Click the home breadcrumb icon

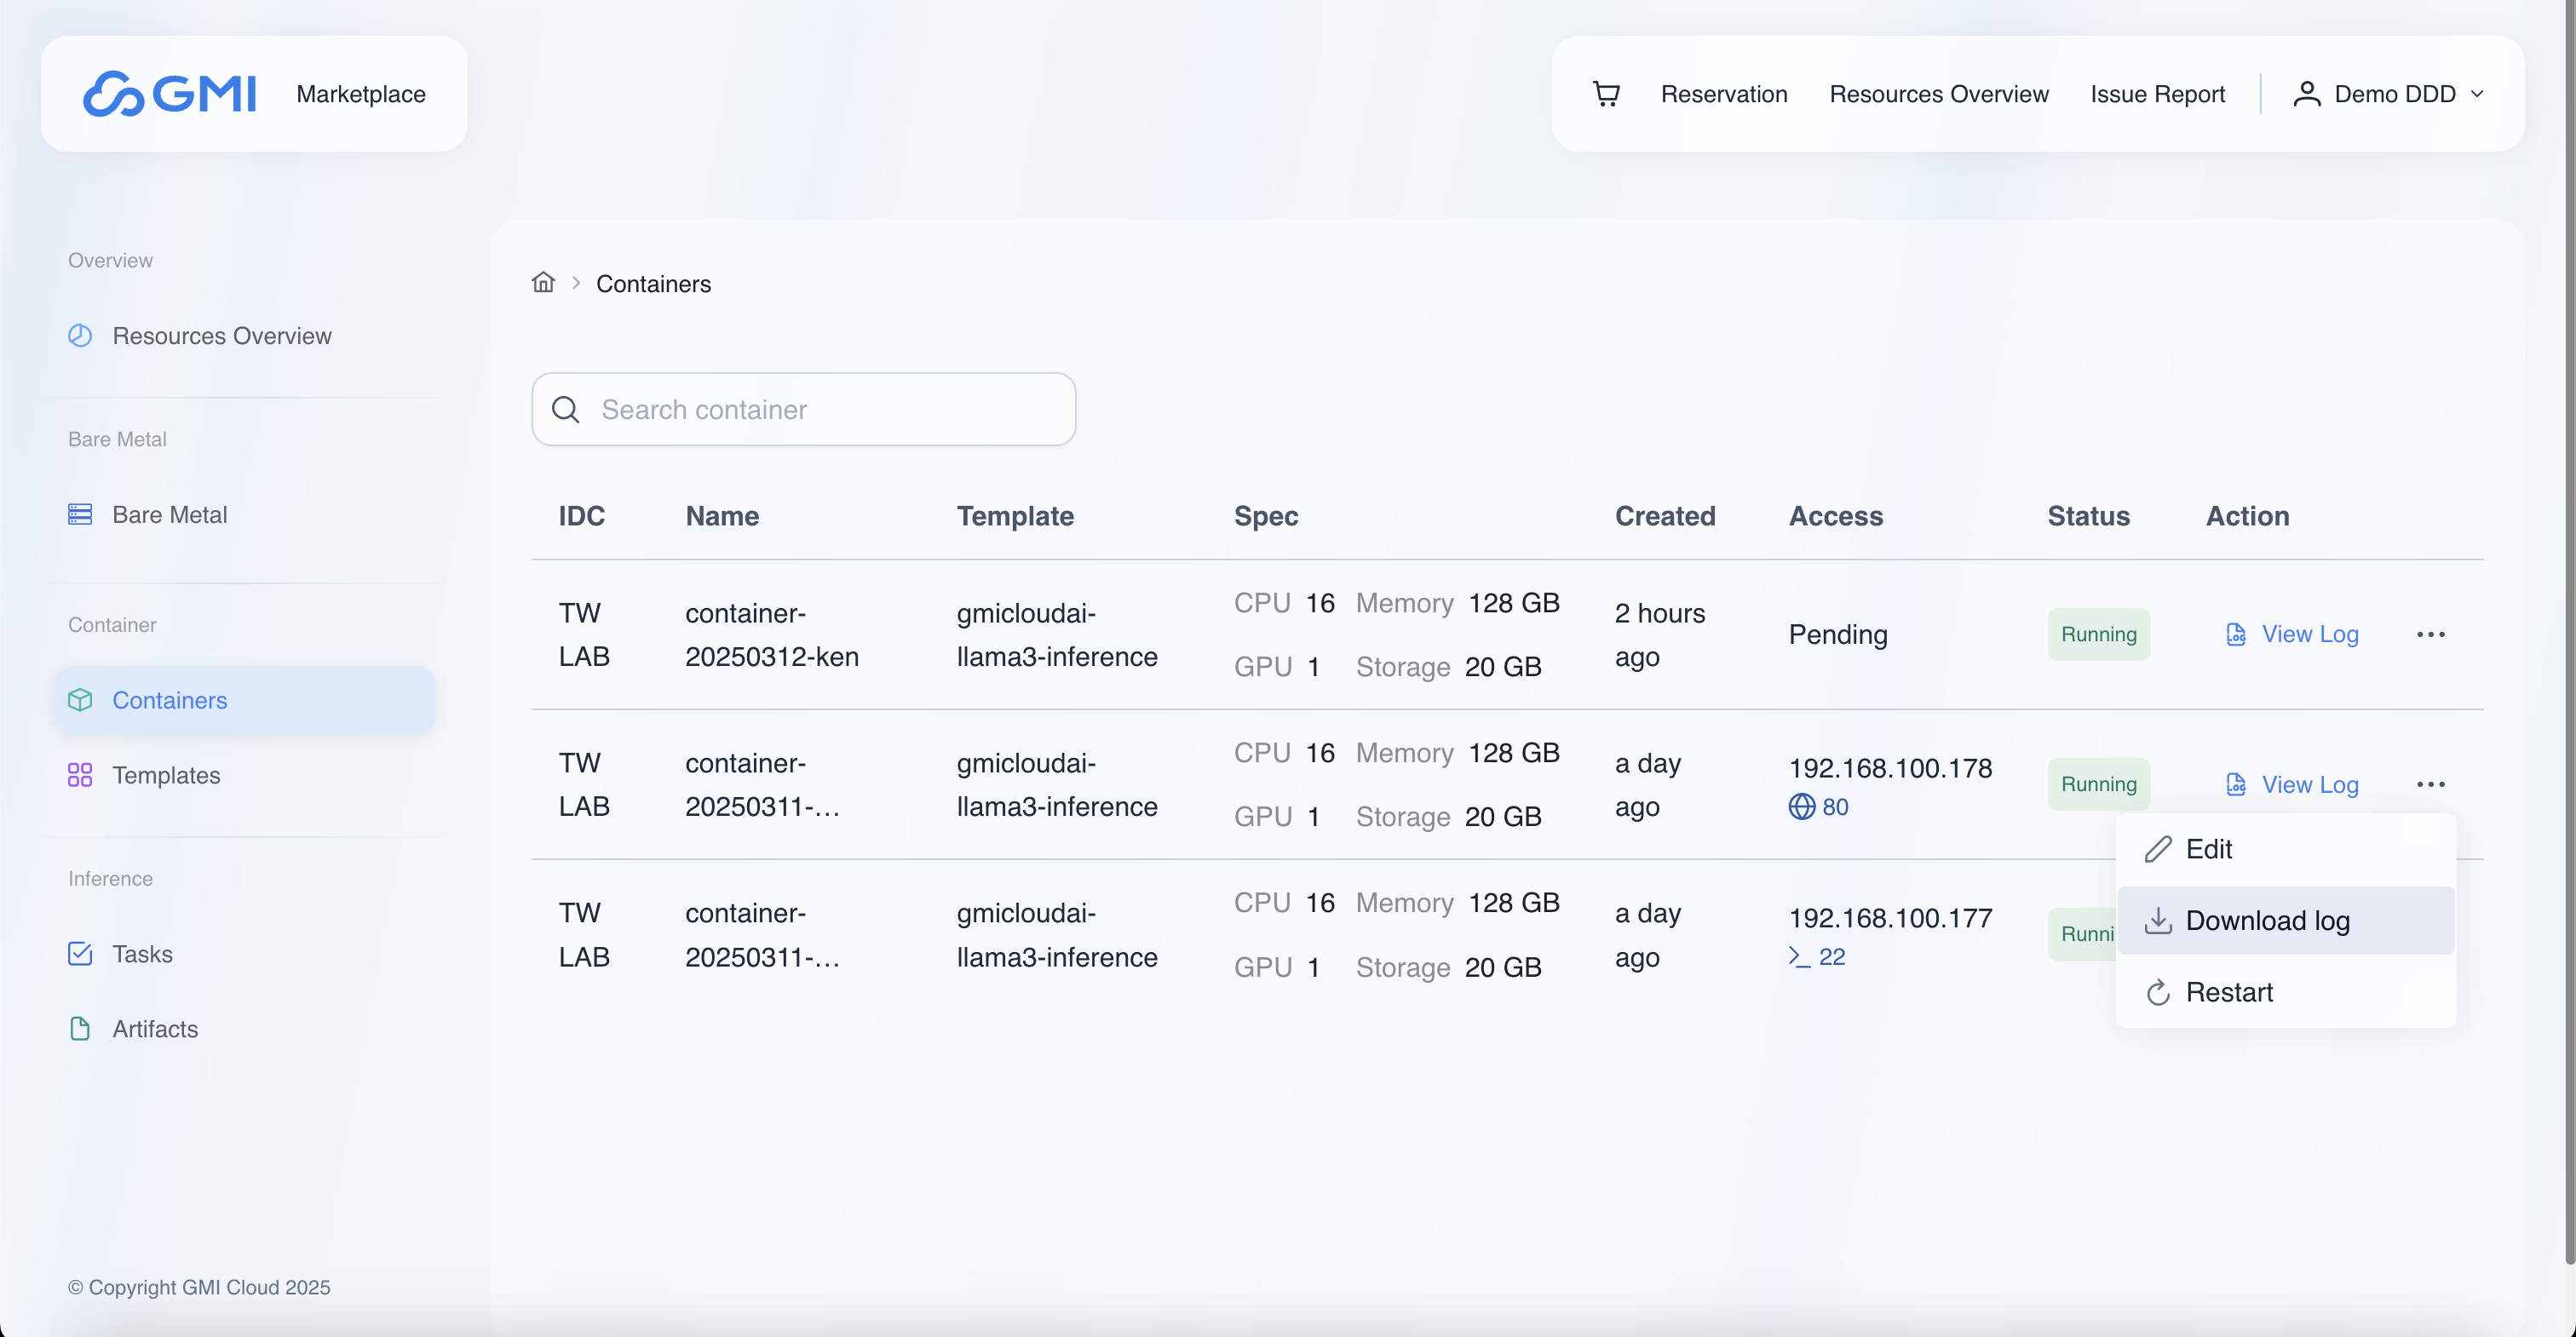(543, 282)
